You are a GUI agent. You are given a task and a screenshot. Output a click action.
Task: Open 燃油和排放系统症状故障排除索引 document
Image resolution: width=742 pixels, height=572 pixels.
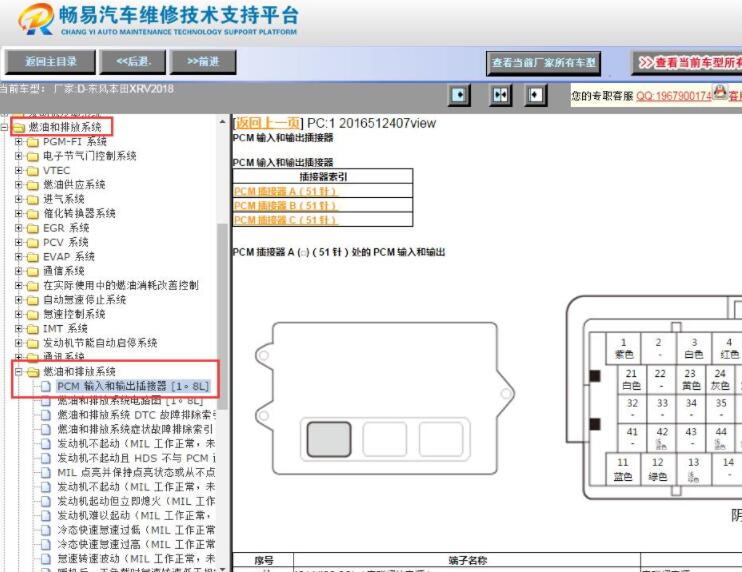pos(135,429)
